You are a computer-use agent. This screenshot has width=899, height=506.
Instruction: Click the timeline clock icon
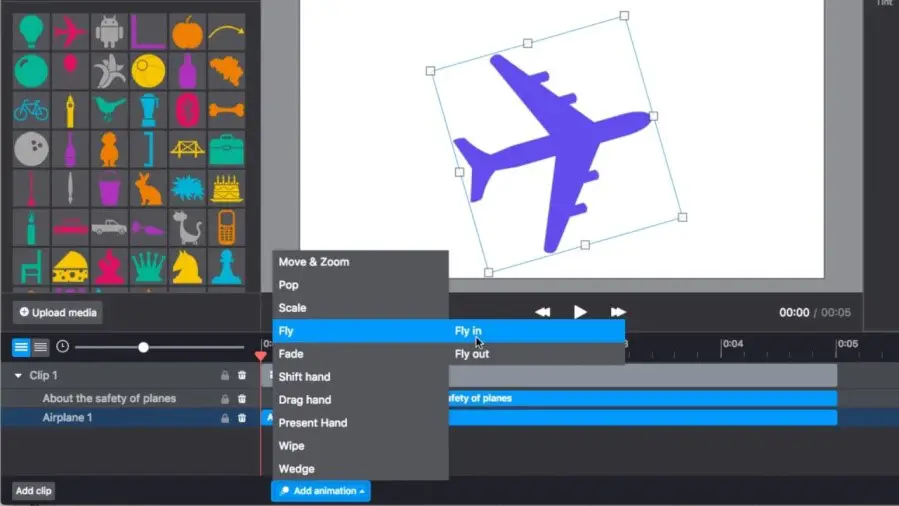click(62, 346)
